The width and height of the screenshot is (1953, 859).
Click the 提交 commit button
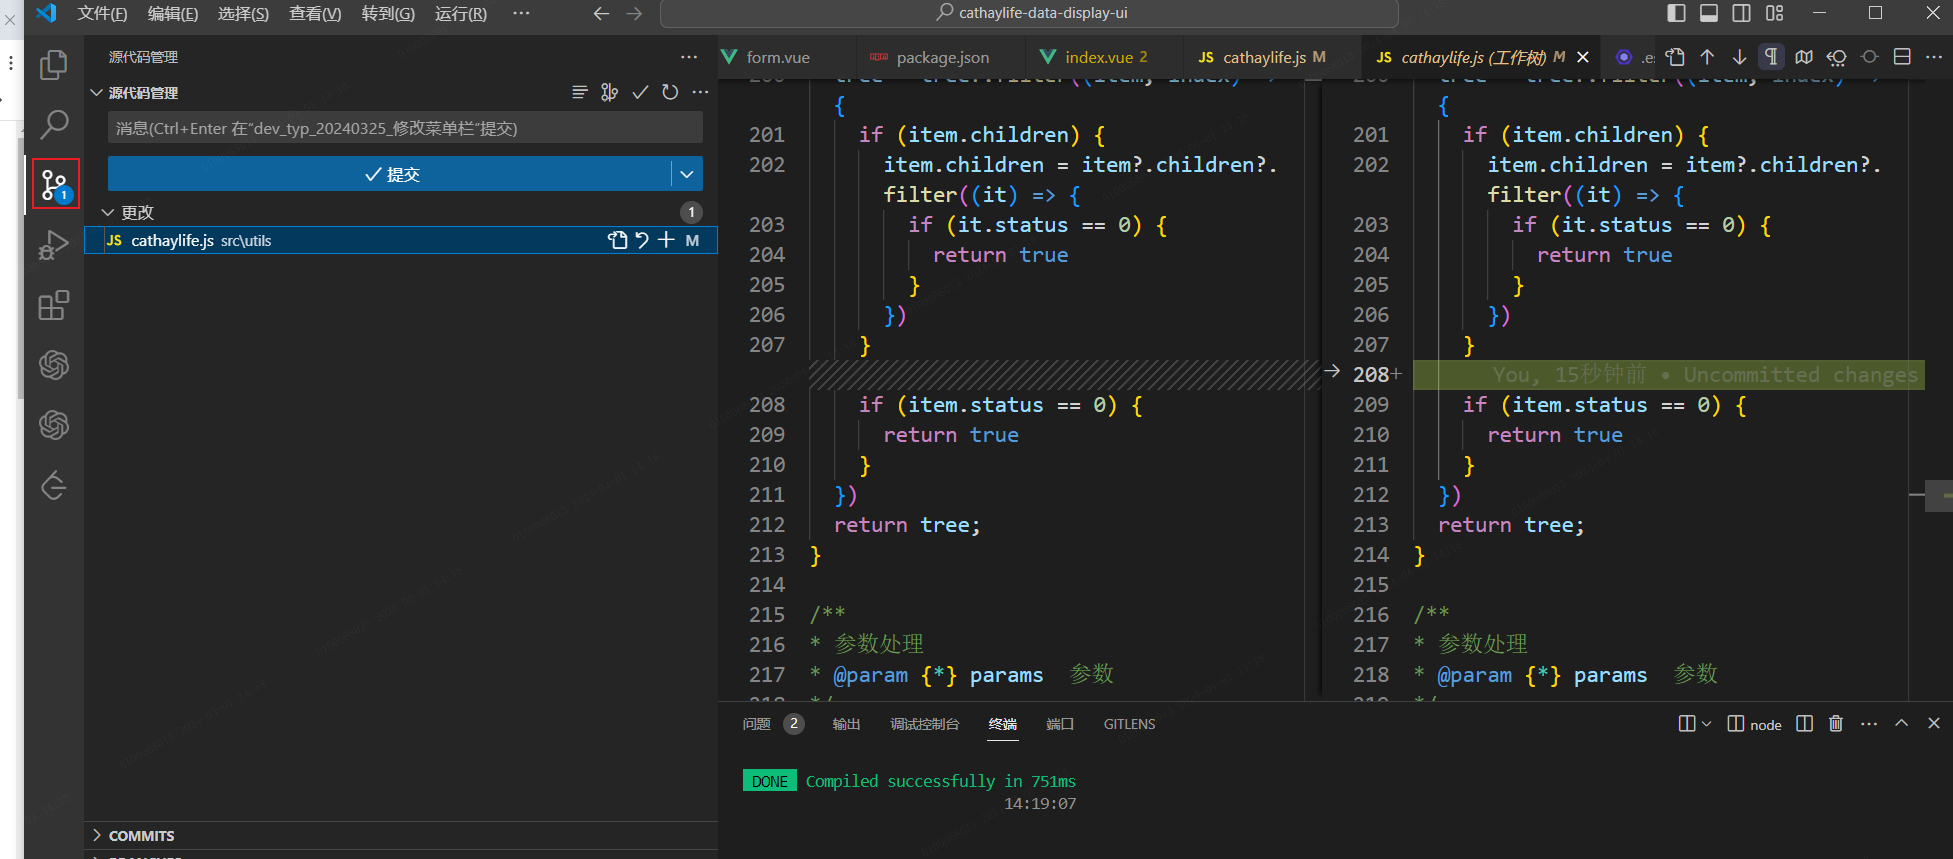(x=390, y=174)
